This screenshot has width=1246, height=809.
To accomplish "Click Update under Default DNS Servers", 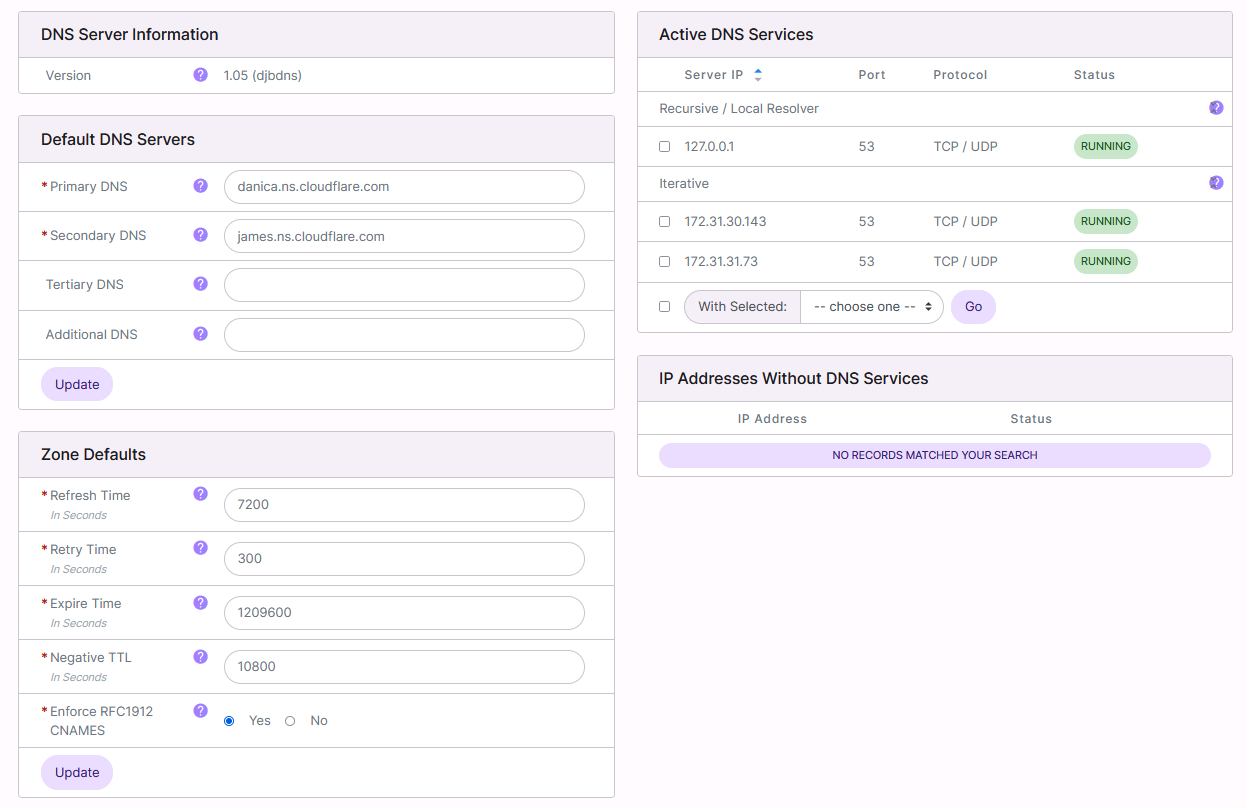I will (77, 384).
